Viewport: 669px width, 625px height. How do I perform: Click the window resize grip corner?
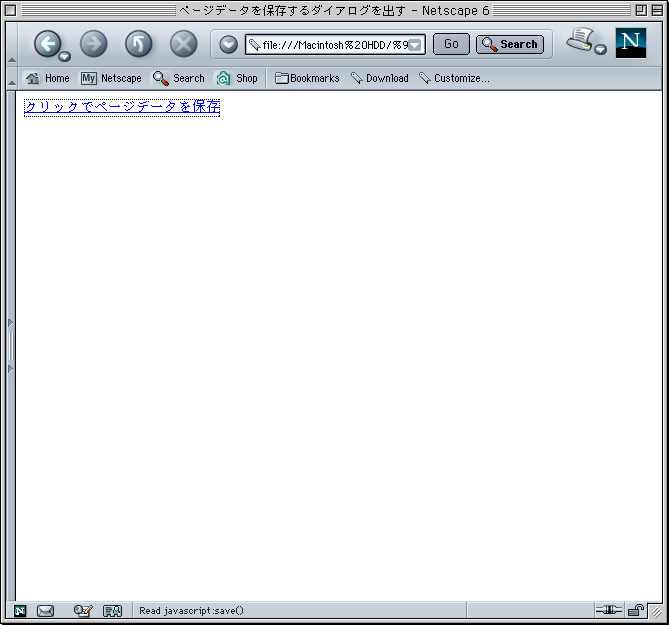pyautogui.click(x=656, y=612)
